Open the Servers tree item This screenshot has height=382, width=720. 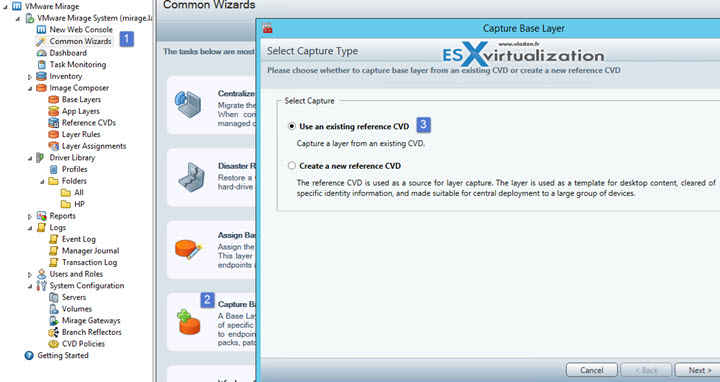pyautogui.click(x=74, y=297)
